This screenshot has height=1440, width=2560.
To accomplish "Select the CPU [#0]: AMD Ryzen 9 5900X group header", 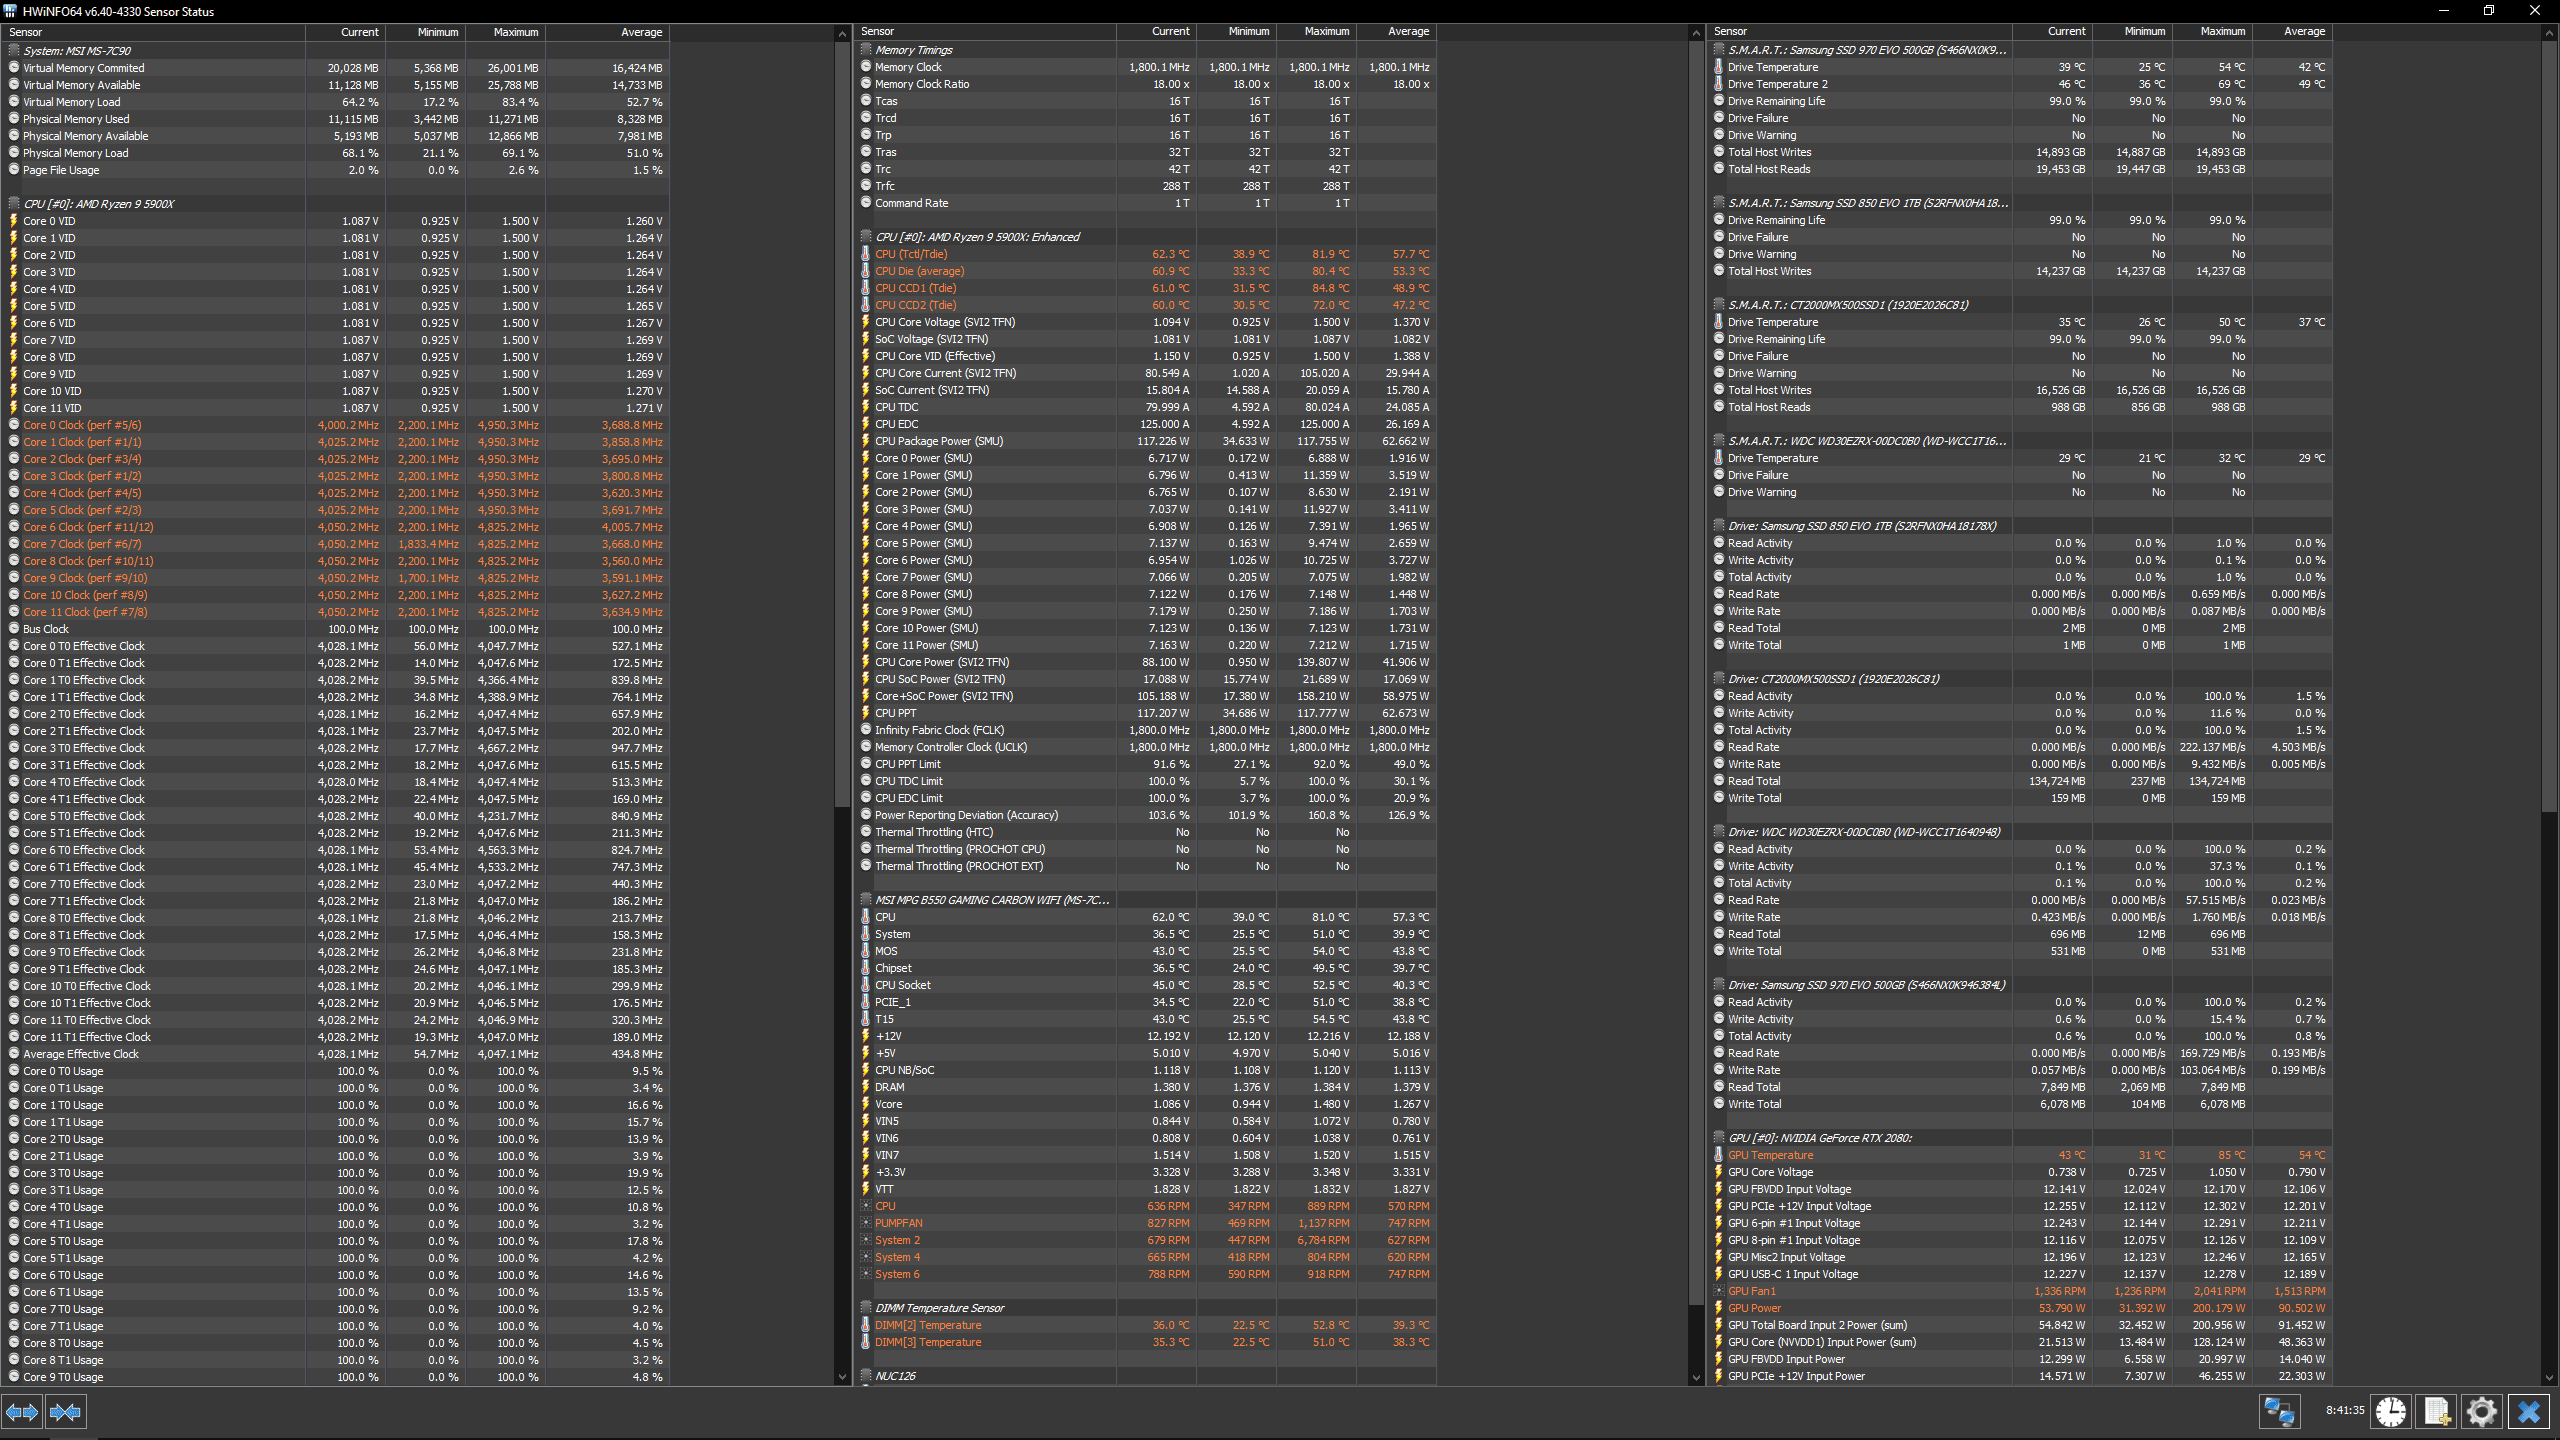I will pos(336,204).
